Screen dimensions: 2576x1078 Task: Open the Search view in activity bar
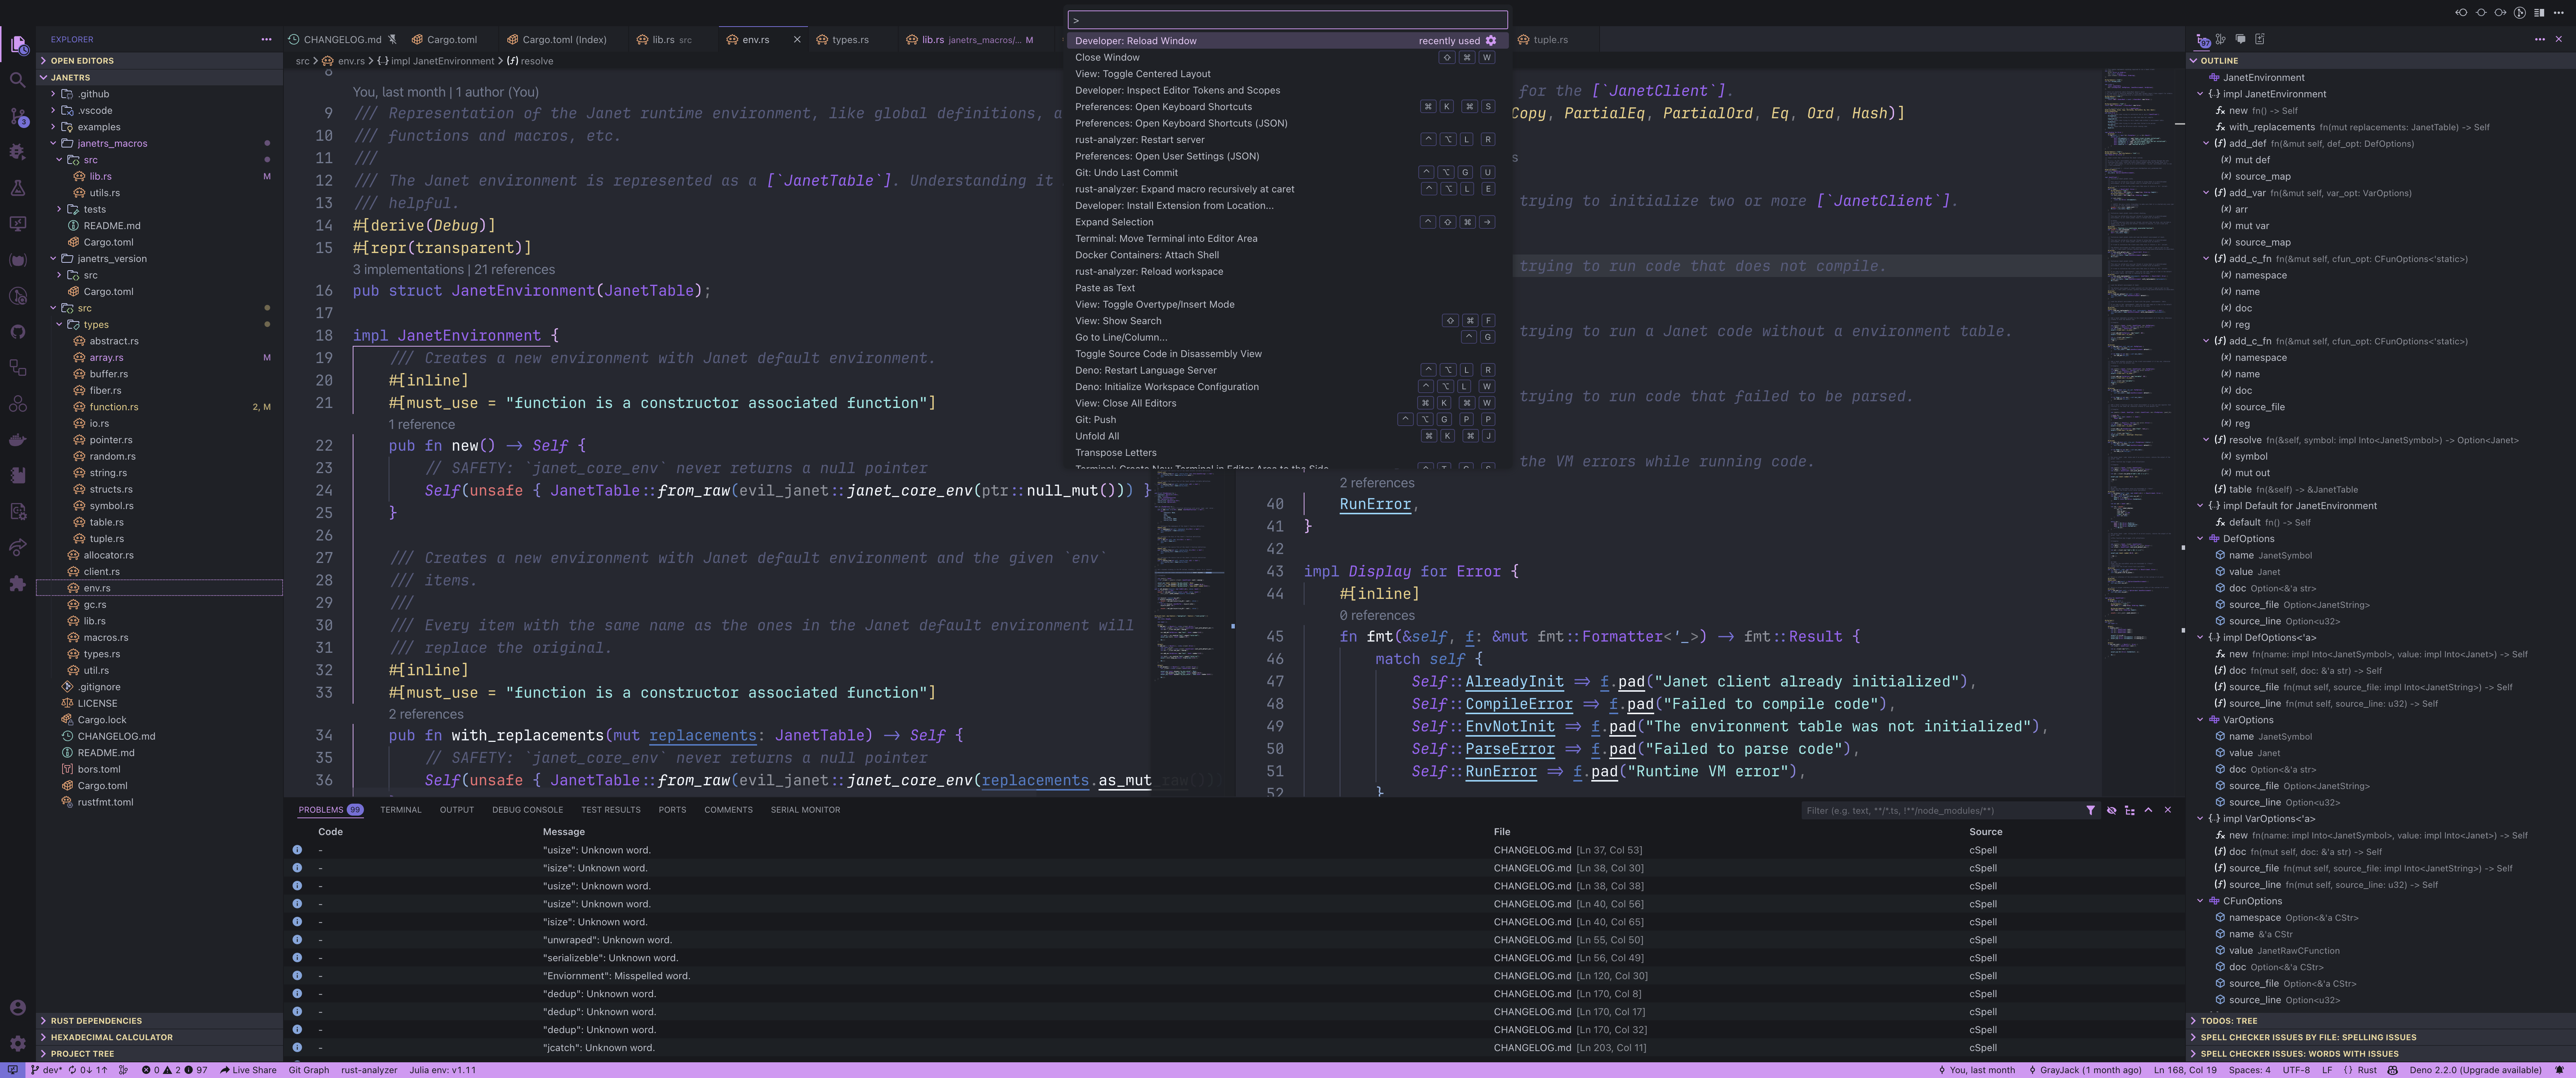[x=17, y=80]
